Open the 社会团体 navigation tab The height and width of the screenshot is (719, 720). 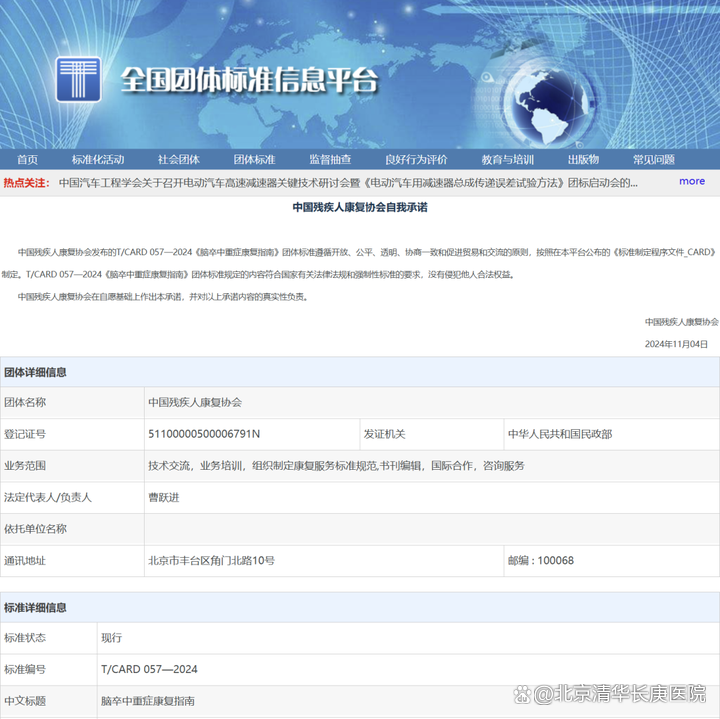(x=178, y=160)
